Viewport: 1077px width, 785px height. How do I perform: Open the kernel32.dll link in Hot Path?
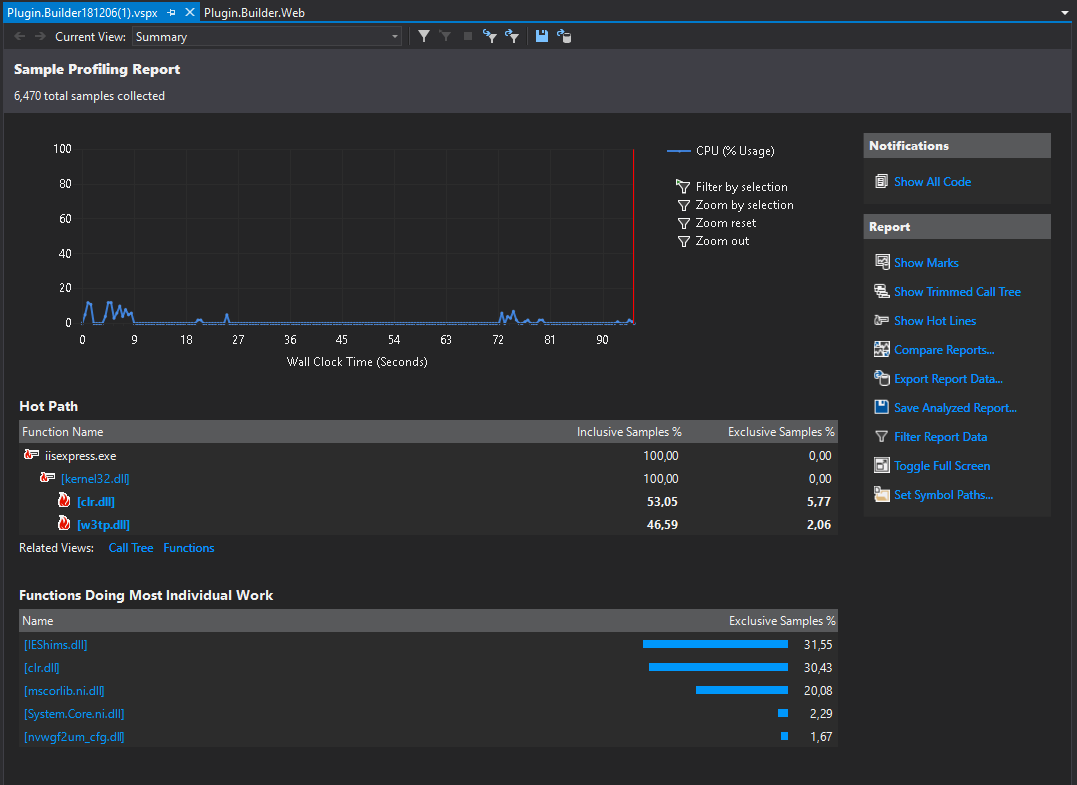click(x=95, y=478)
